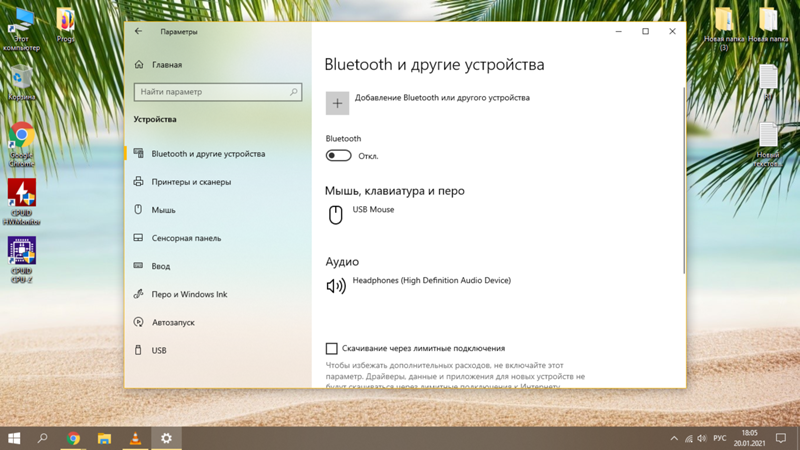Click the magnifier icon in the Settings search box
Viewport: 800px width, 450px height.
[x=293, y=92]
